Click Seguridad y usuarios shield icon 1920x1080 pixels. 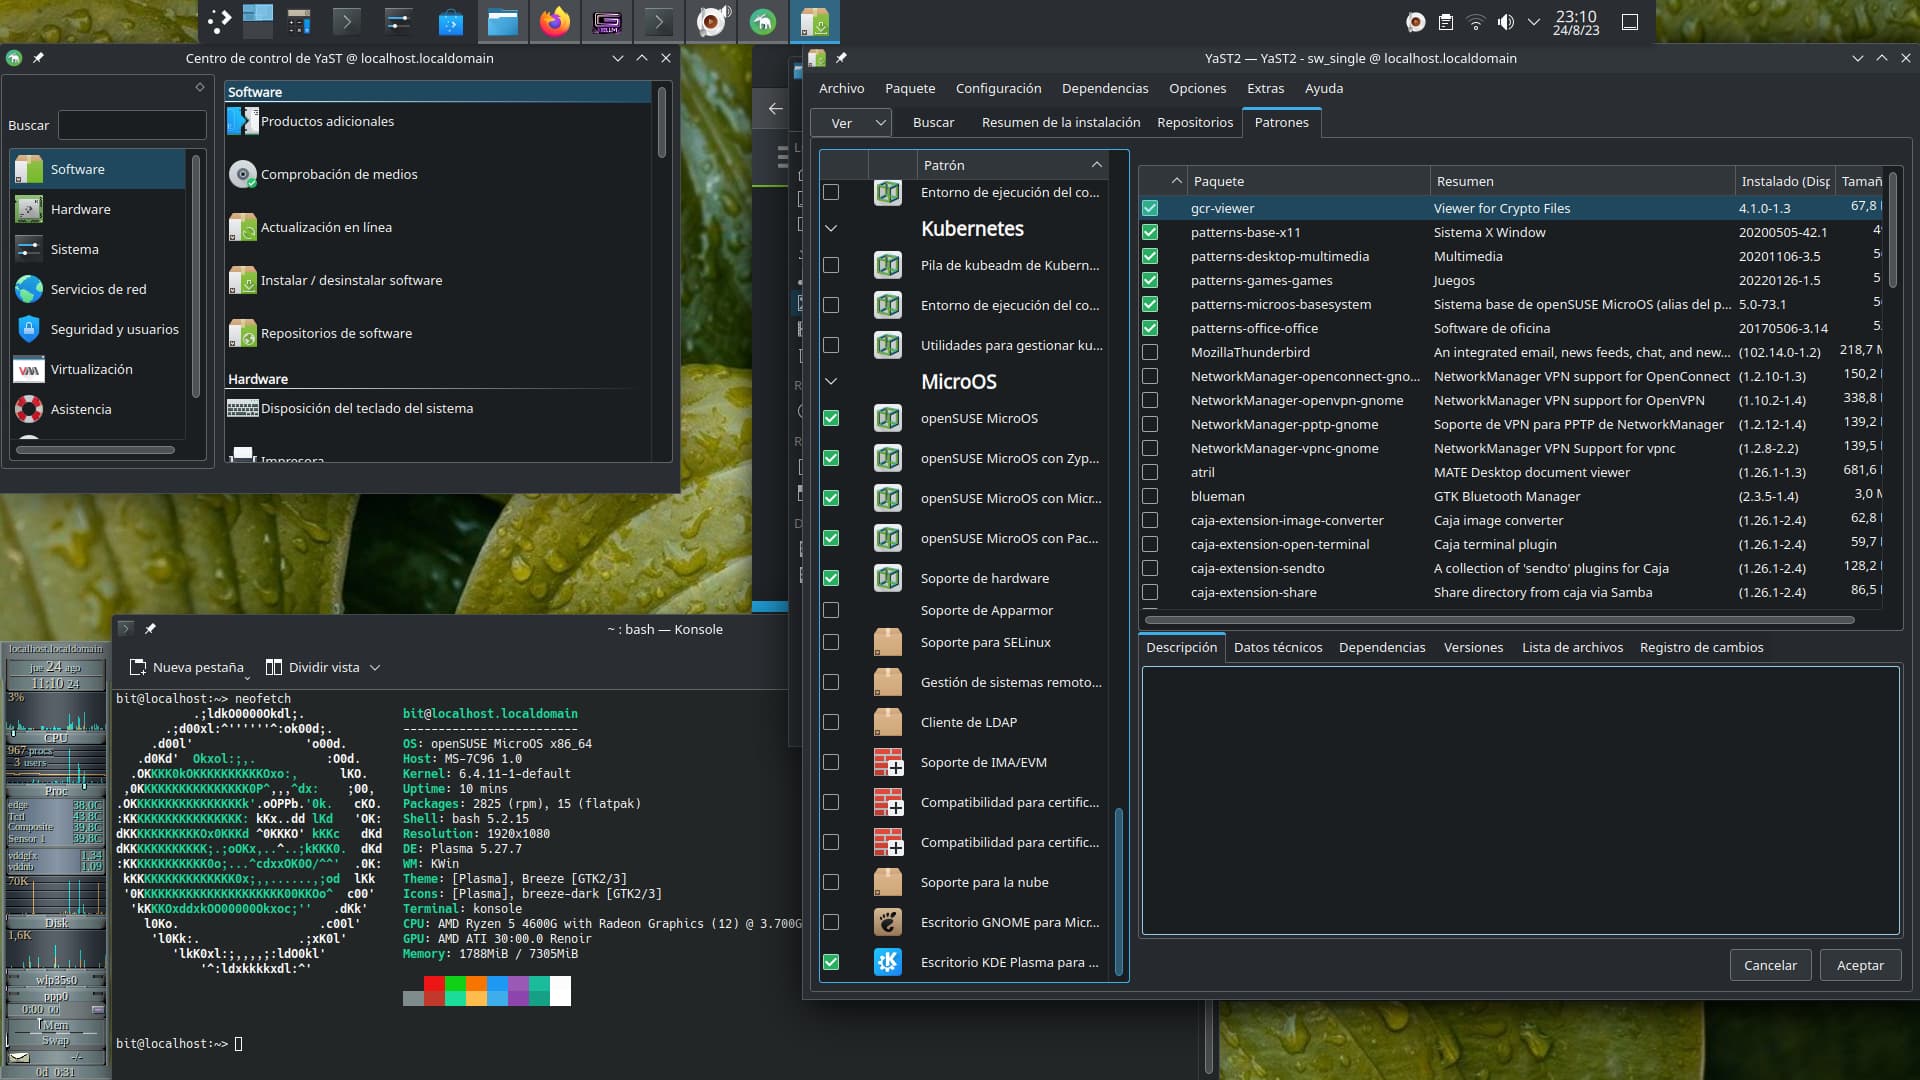29,329
